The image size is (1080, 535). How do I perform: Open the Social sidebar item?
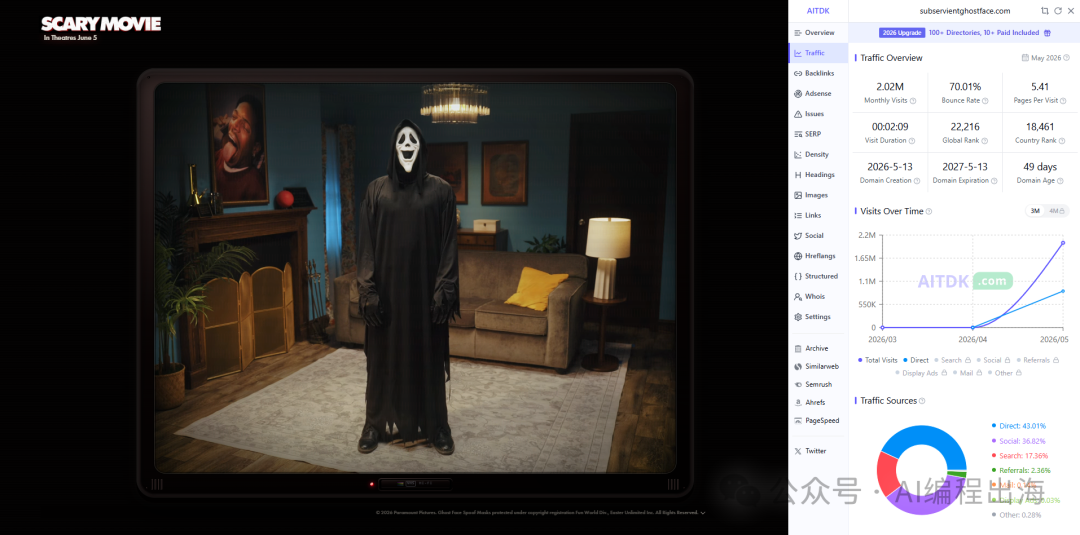point(818,235)
